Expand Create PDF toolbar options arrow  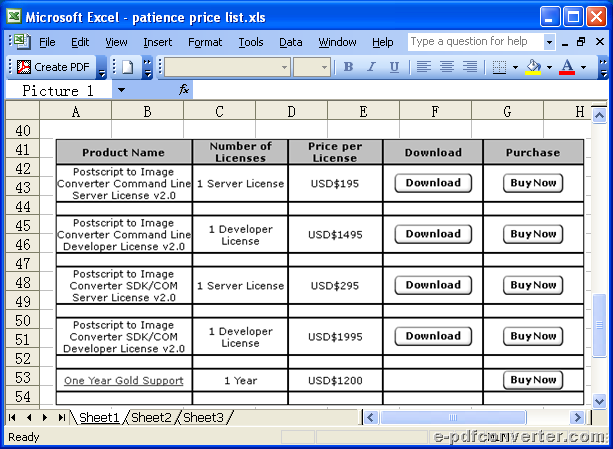pos(102,68)
